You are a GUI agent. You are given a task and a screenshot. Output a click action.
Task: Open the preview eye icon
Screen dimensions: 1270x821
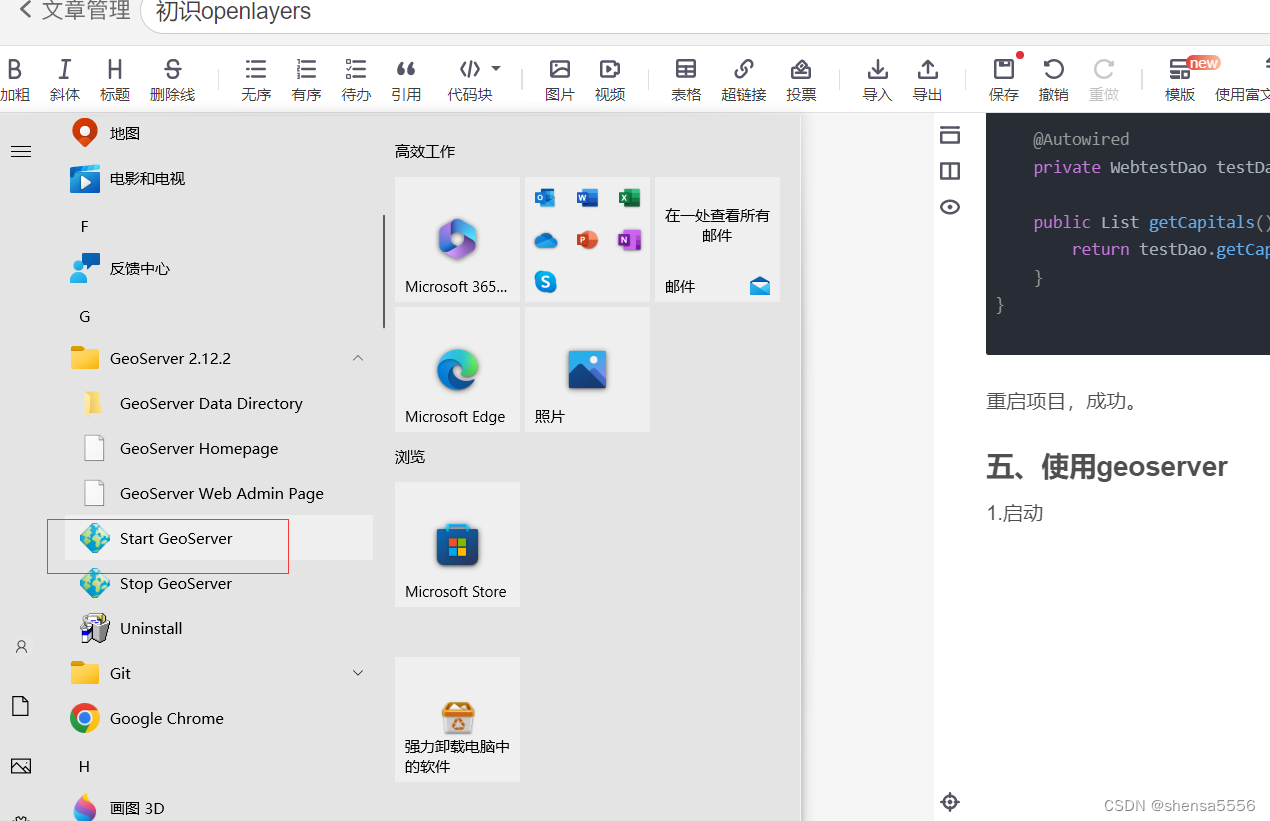949,207
